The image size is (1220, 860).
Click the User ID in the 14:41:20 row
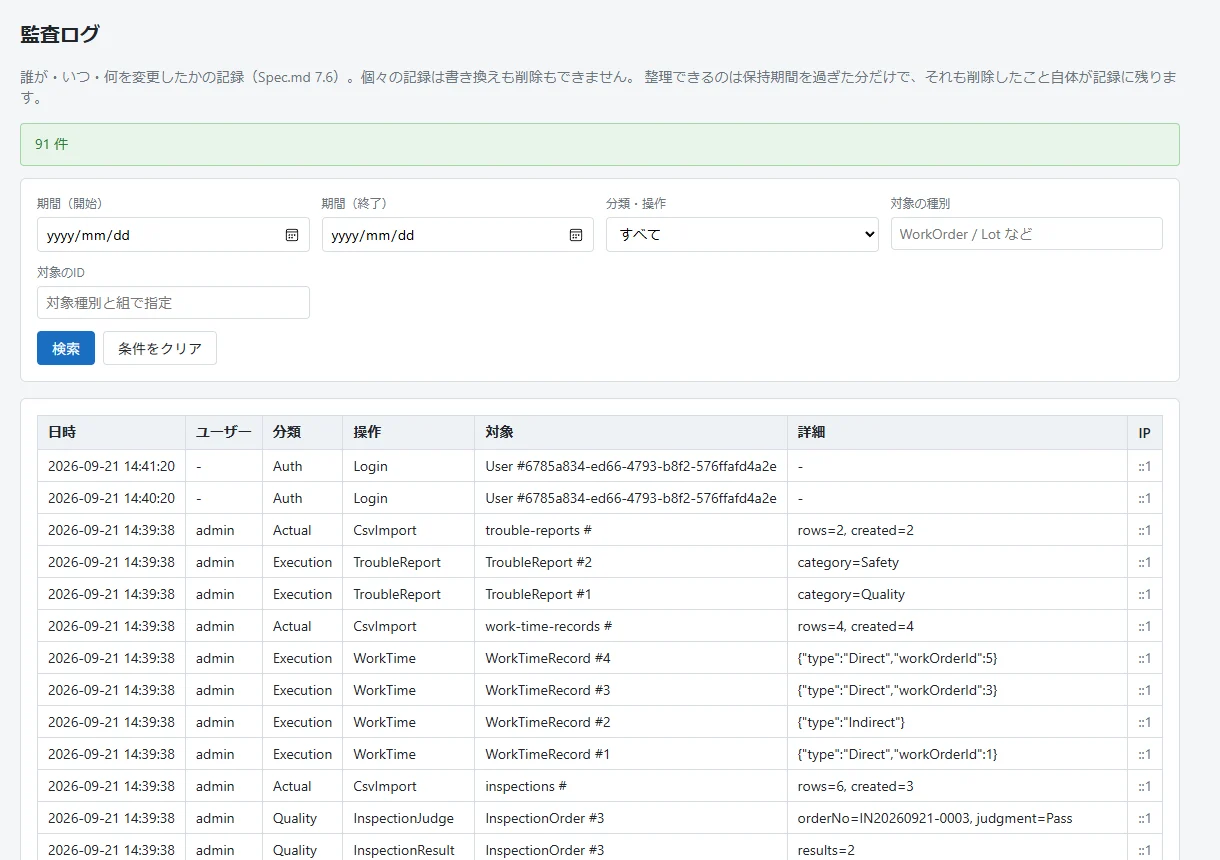[x=631, y=466]
